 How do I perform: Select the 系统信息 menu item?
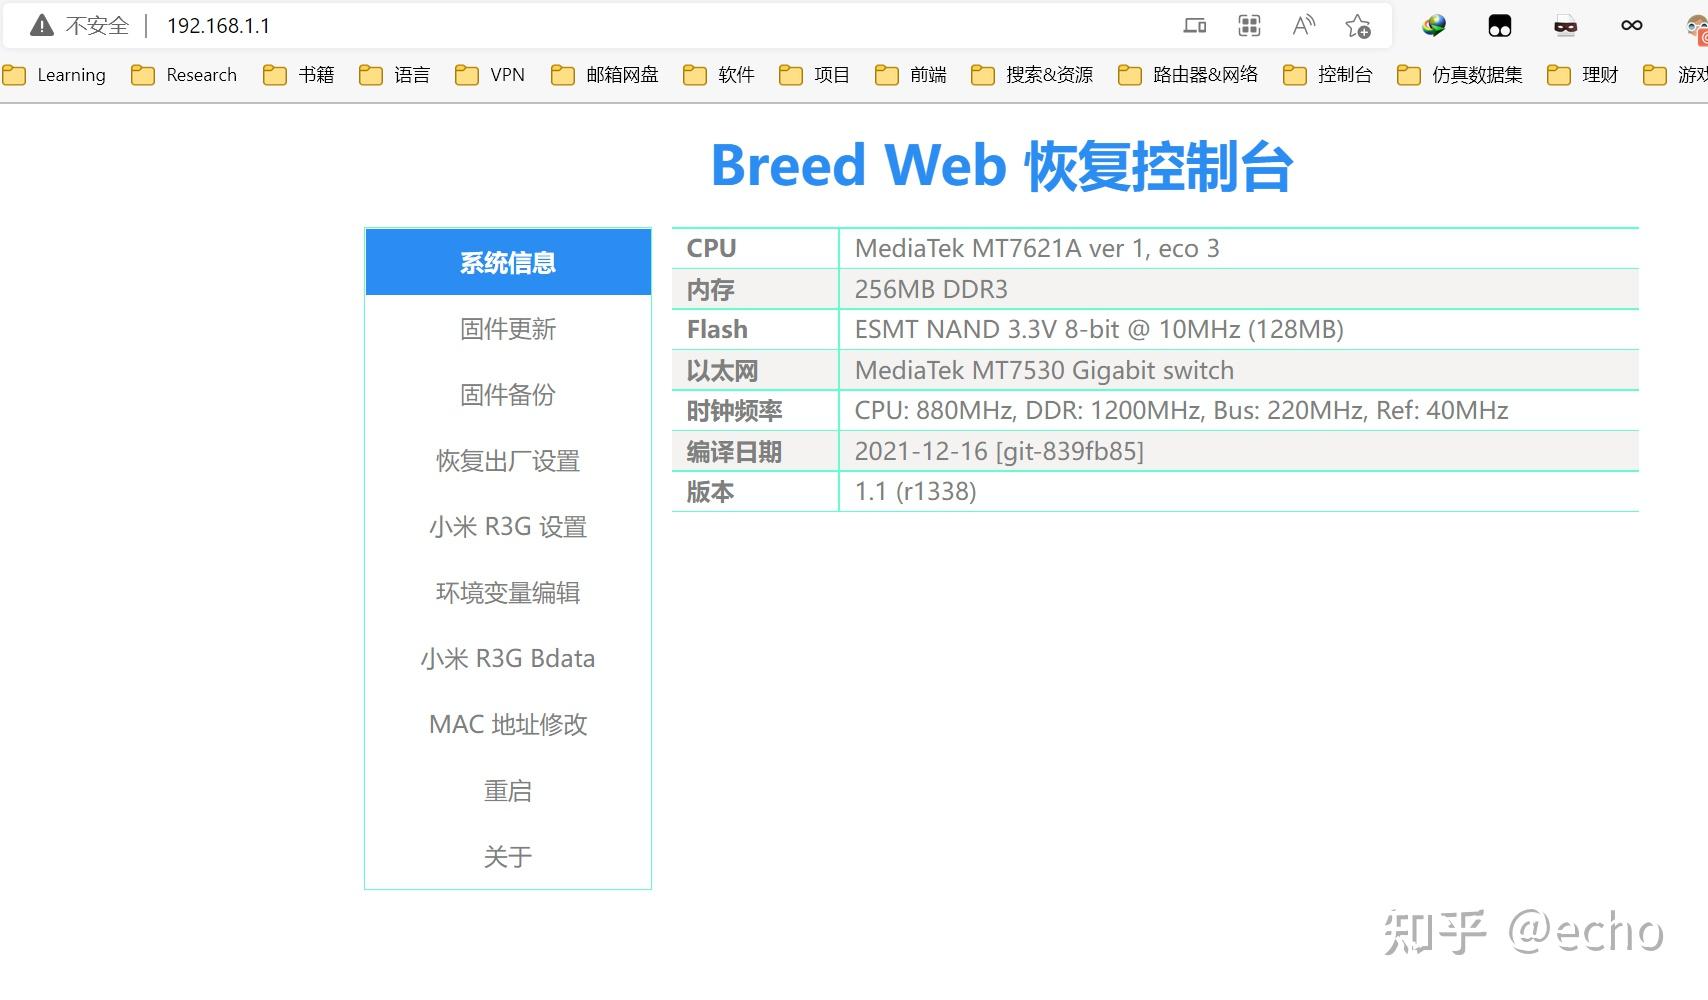[508, 262]
